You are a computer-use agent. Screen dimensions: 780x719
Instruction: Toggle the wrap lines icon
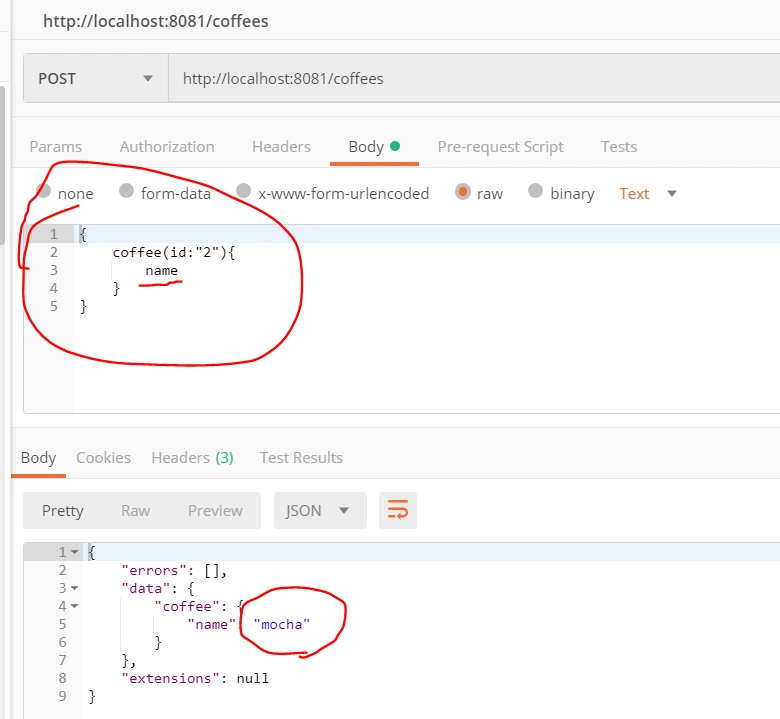pos(397,511)
